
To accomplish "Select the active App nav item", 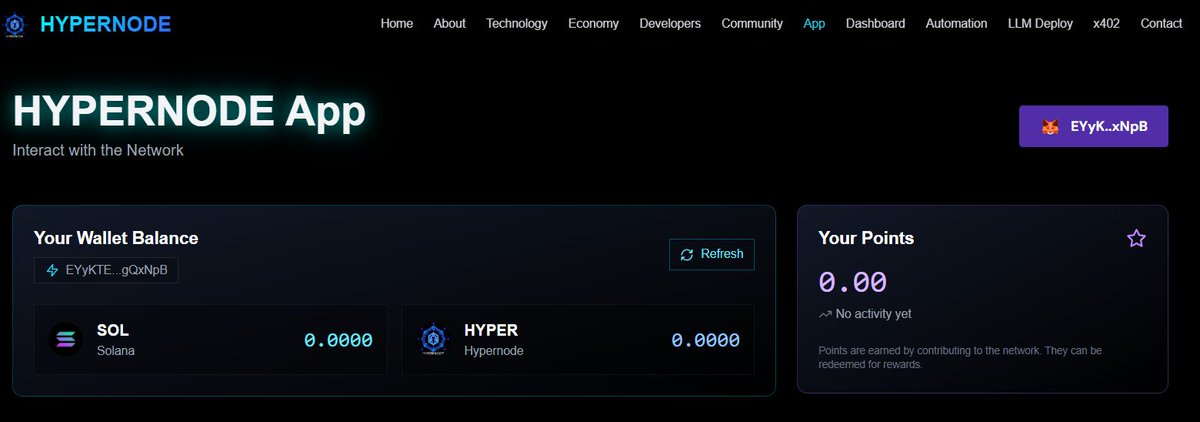I will (x=814, y=23).
